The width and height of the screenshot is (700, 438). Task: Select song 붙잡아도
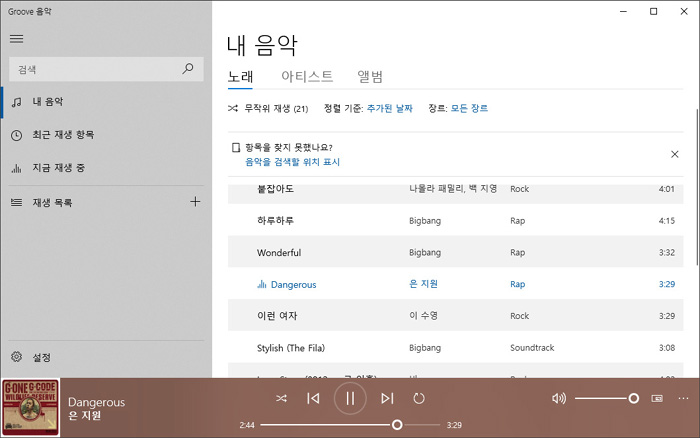(x=455, y=194)
